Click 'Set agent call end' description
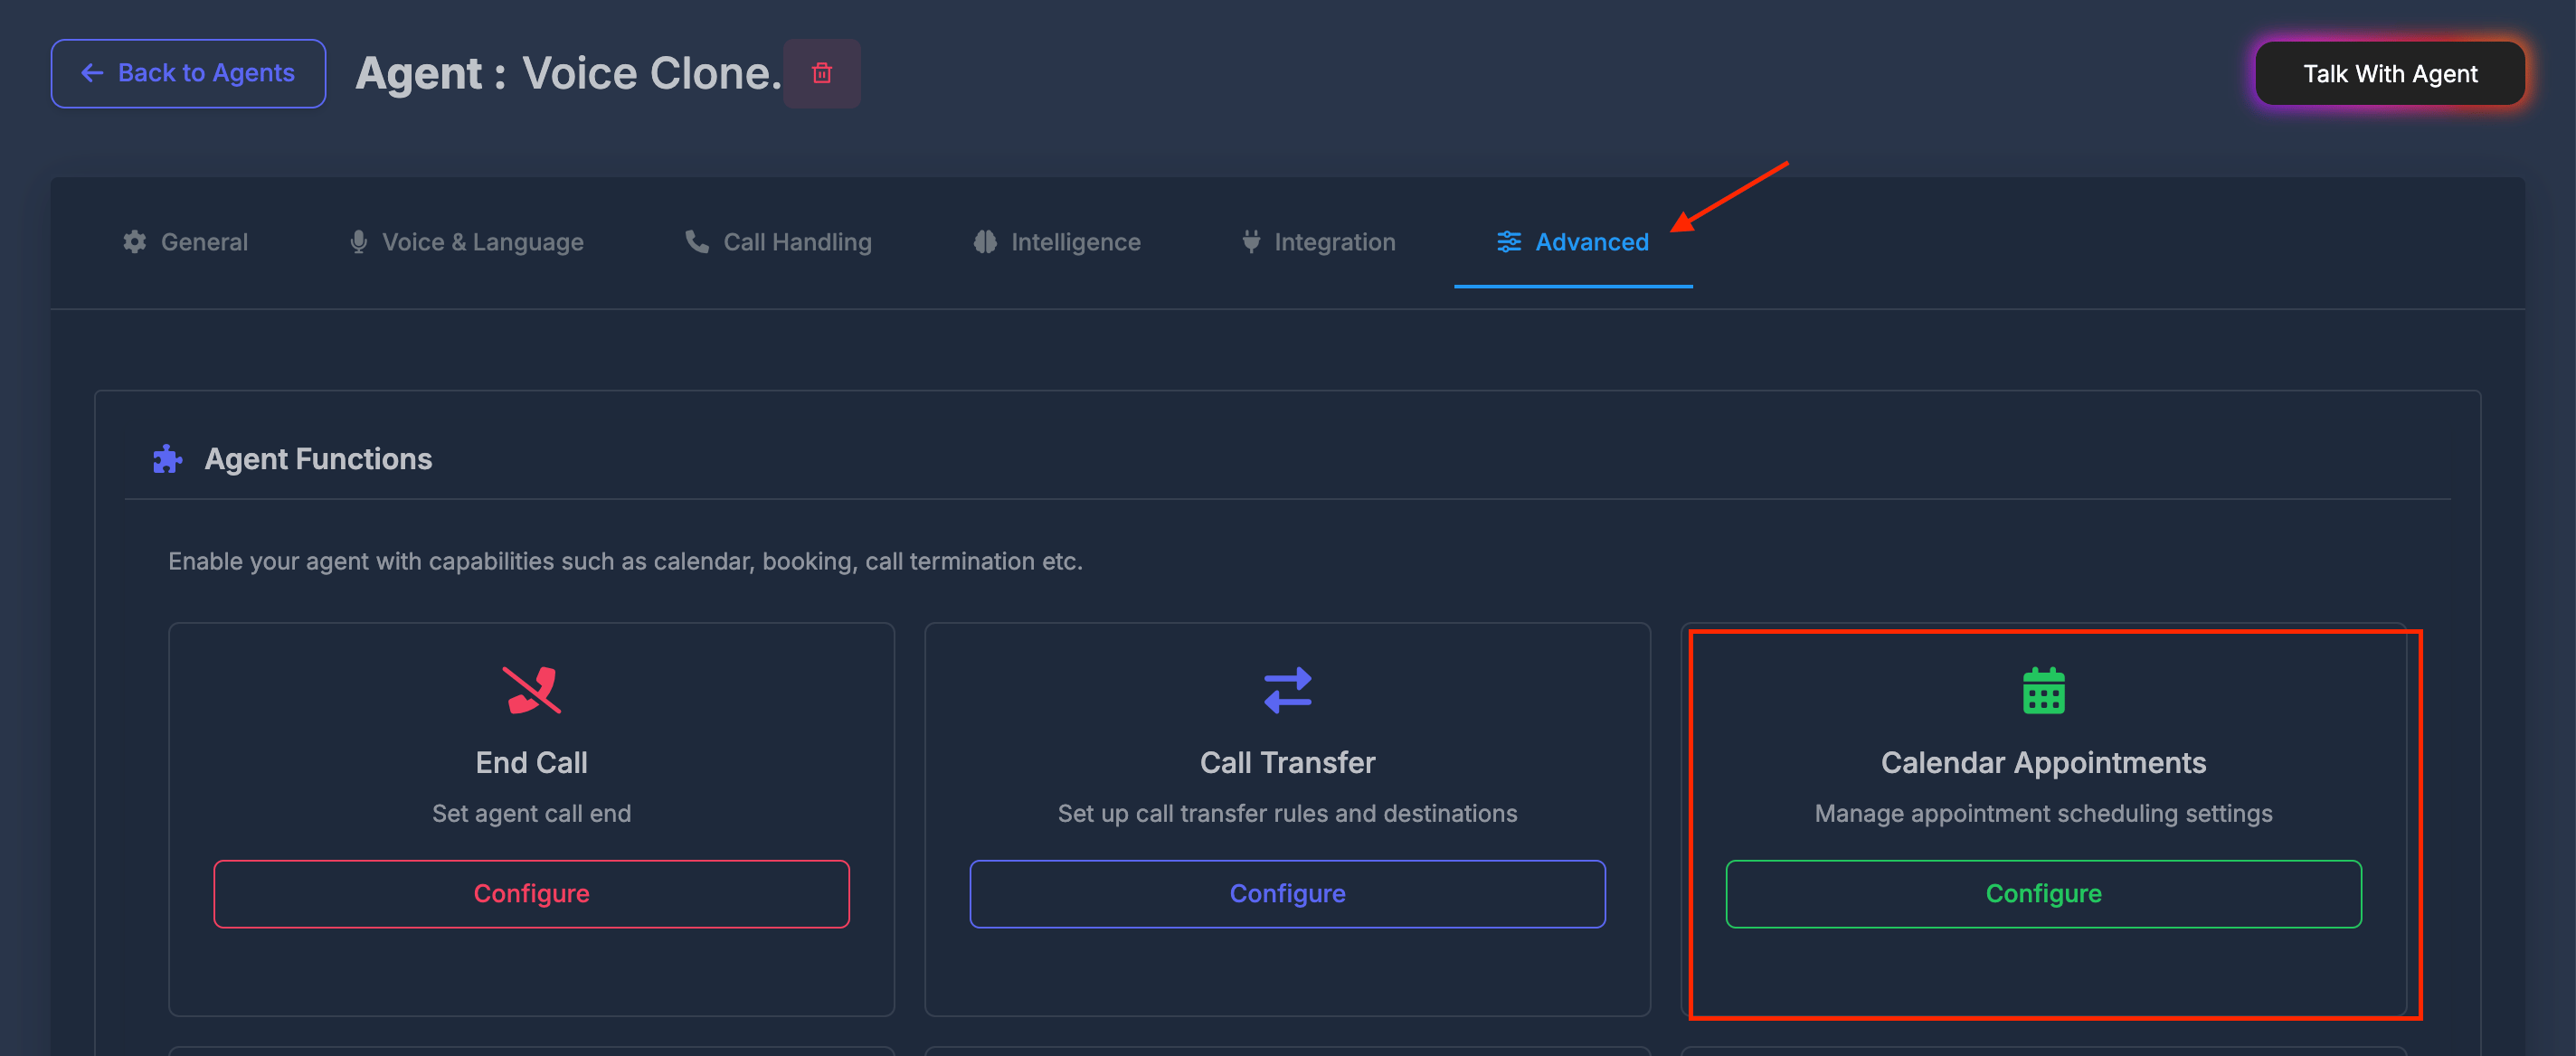Image resolution: width=2576 pixels, height=1056 pixels. point(532,814)
